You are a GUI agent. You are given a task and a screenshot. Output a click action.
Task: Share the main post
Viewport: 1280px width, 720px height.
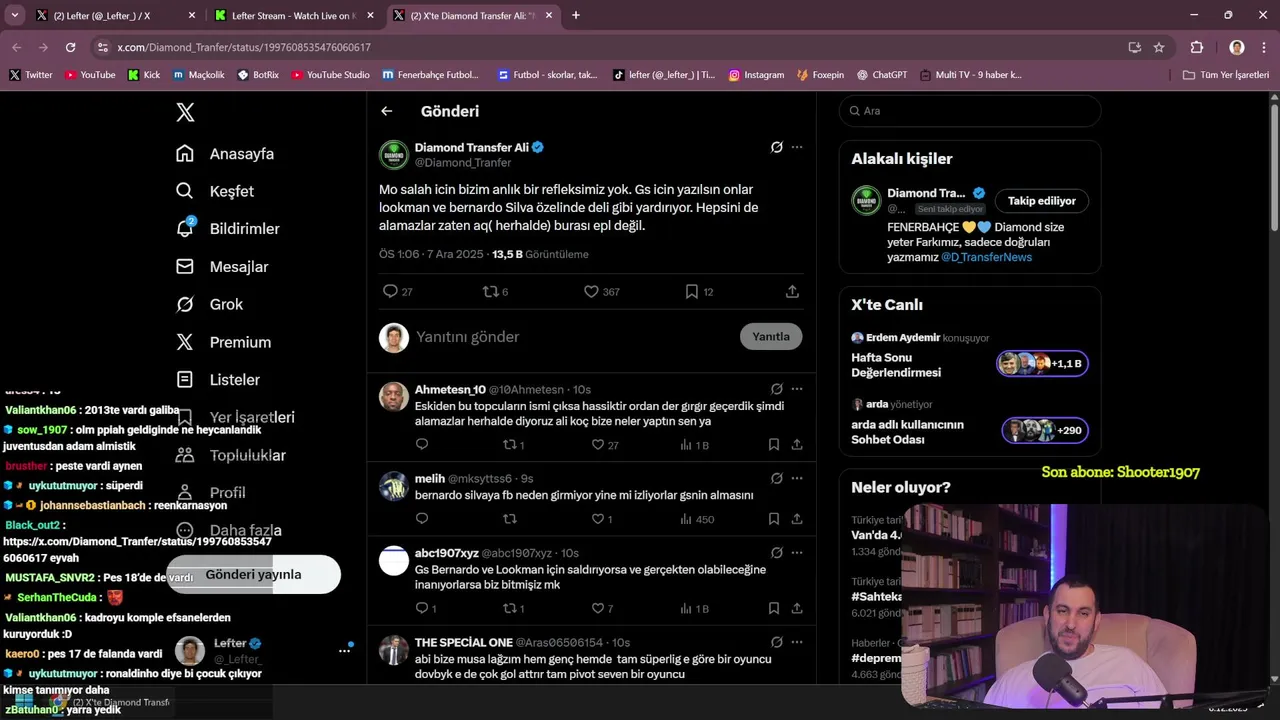click(x=792, y=291)
